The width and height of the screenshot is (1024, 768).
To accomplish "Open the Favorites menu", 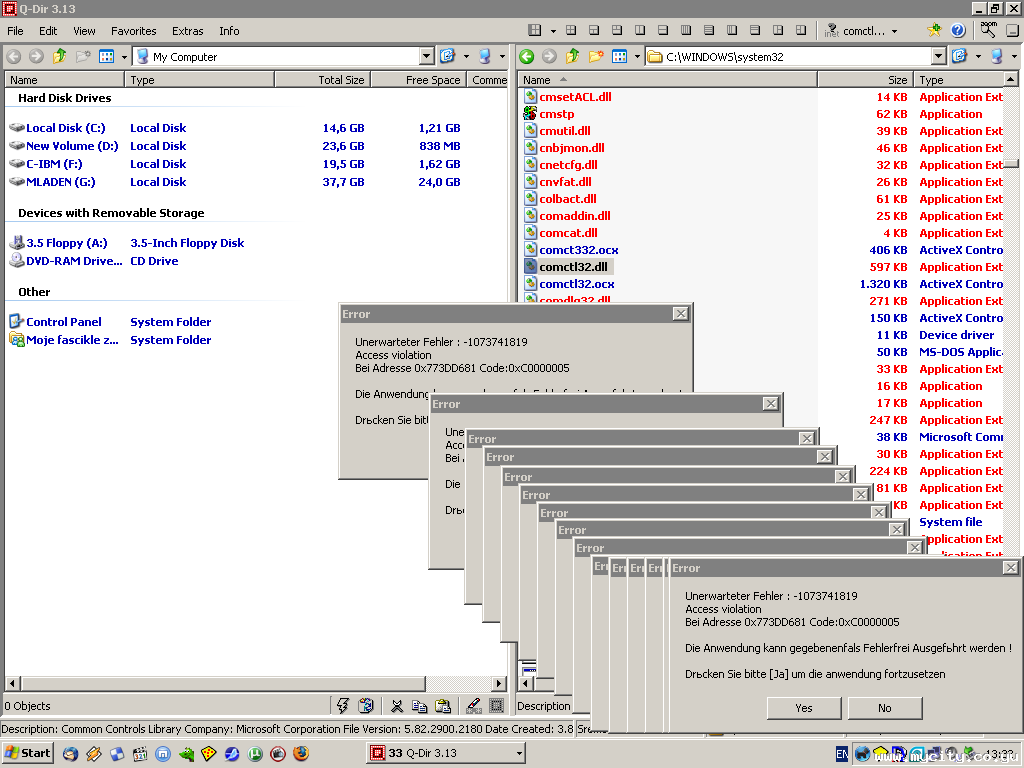I will click(133, 31).
